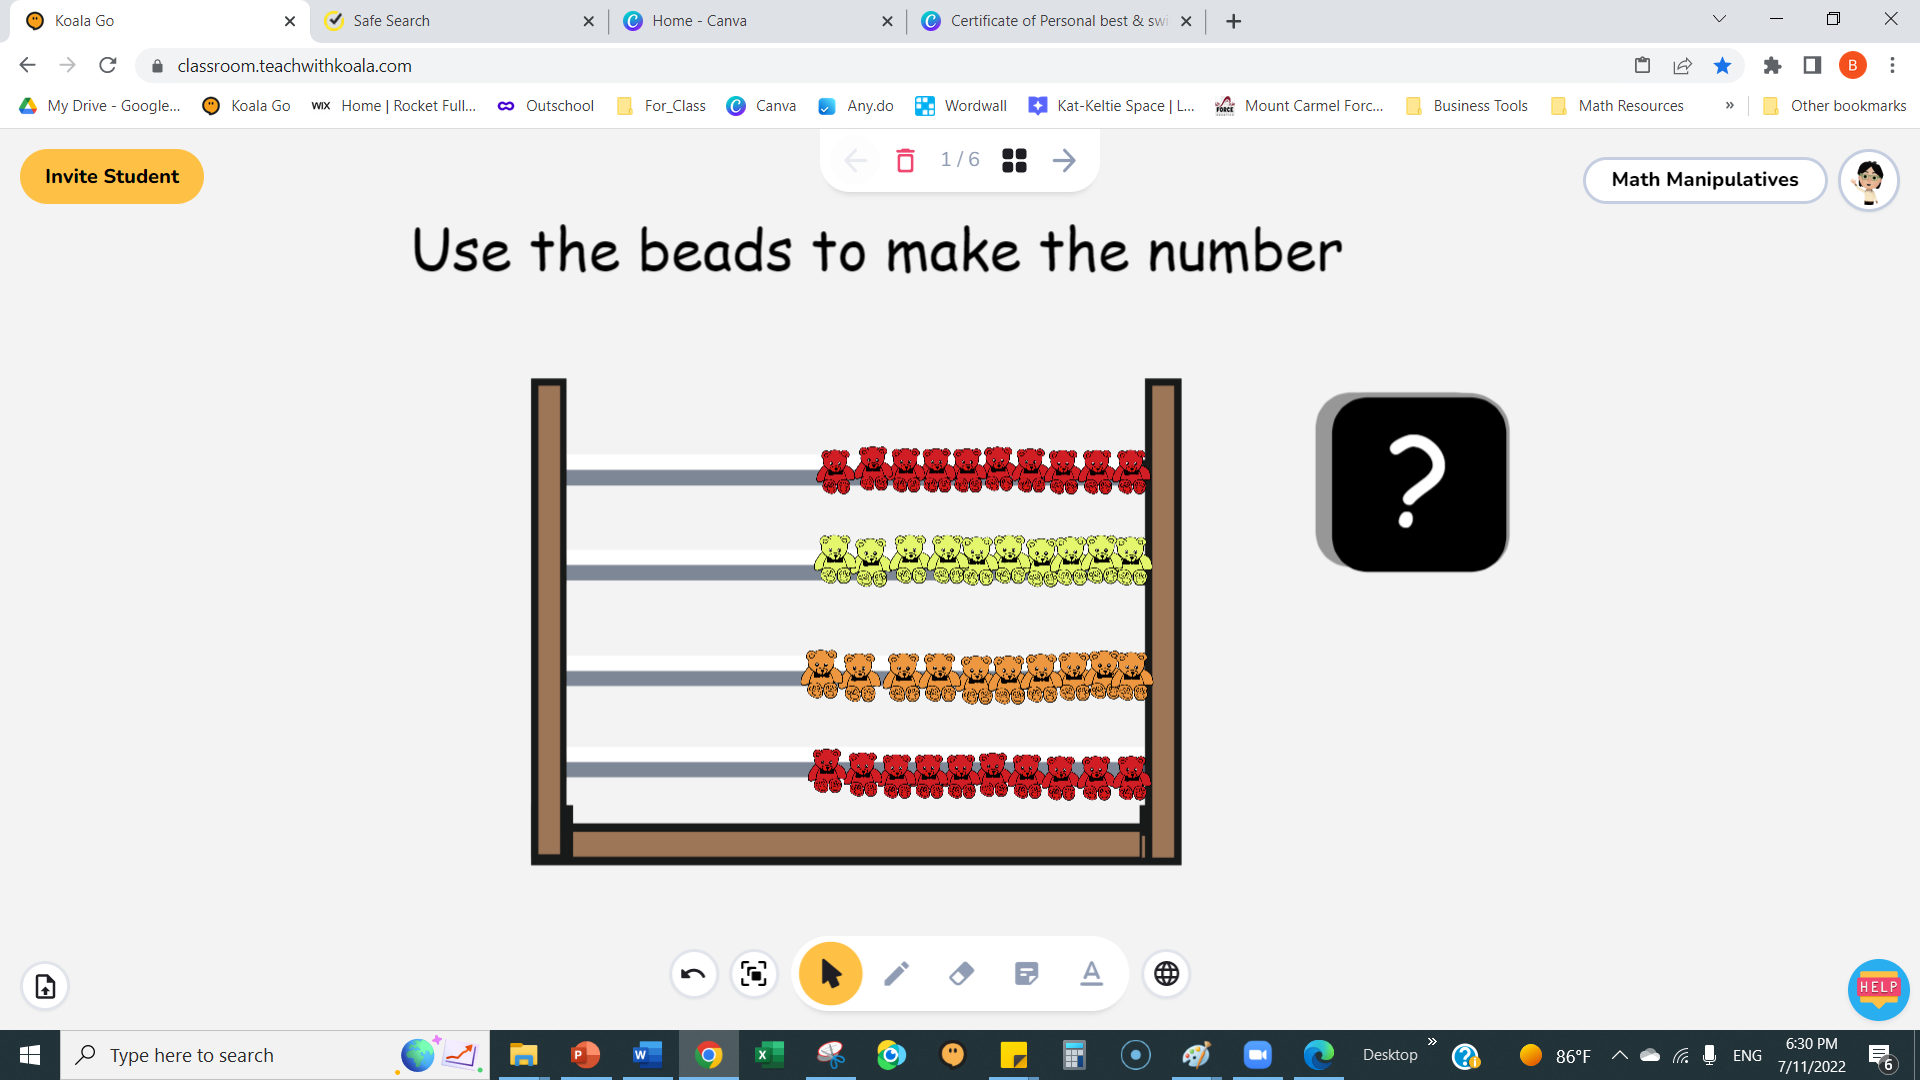
Task: Select the eraser tool
Action: pos(961,972)
